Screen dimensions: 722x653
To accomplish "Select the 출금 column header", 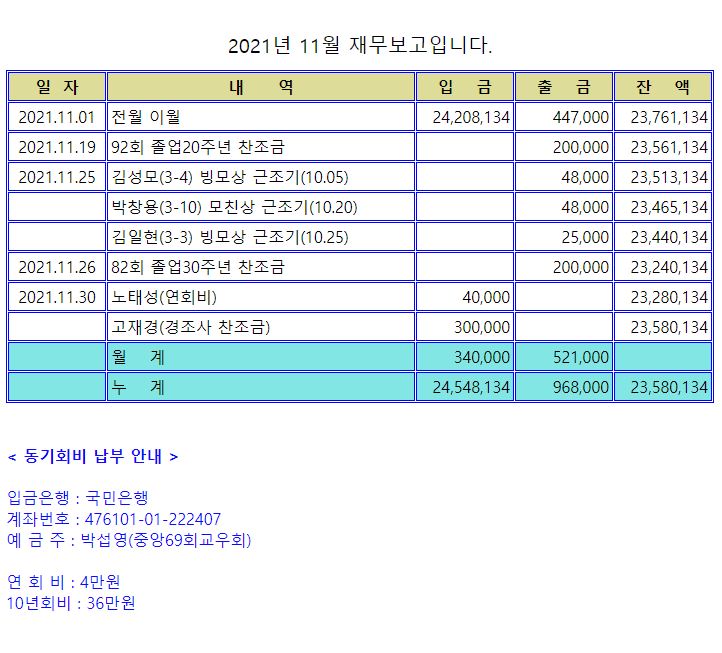I will [563, 87].
